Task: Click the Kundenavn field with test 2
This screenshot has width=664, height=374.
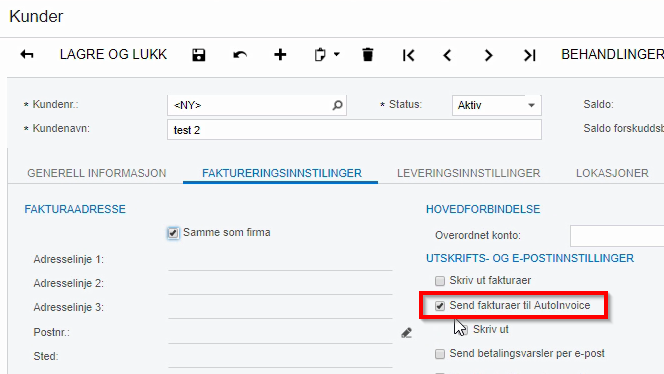Action: pos(354,130)
